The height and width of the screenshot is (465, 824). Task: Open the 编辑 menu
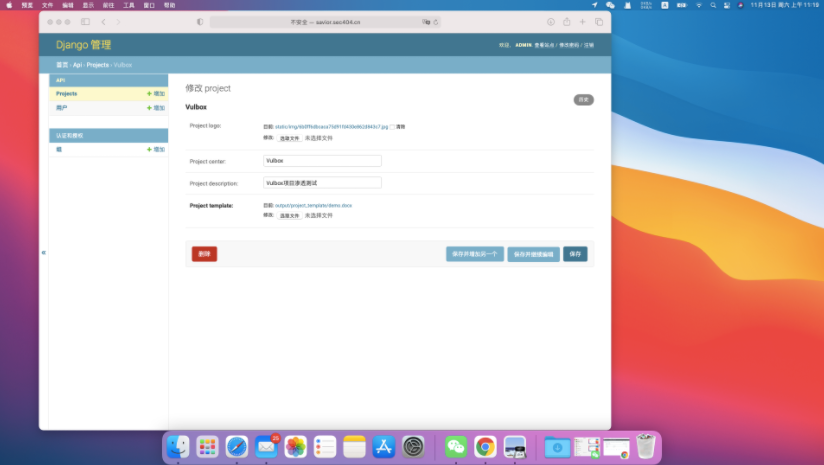pyautogui.click(x=68, y=5)
